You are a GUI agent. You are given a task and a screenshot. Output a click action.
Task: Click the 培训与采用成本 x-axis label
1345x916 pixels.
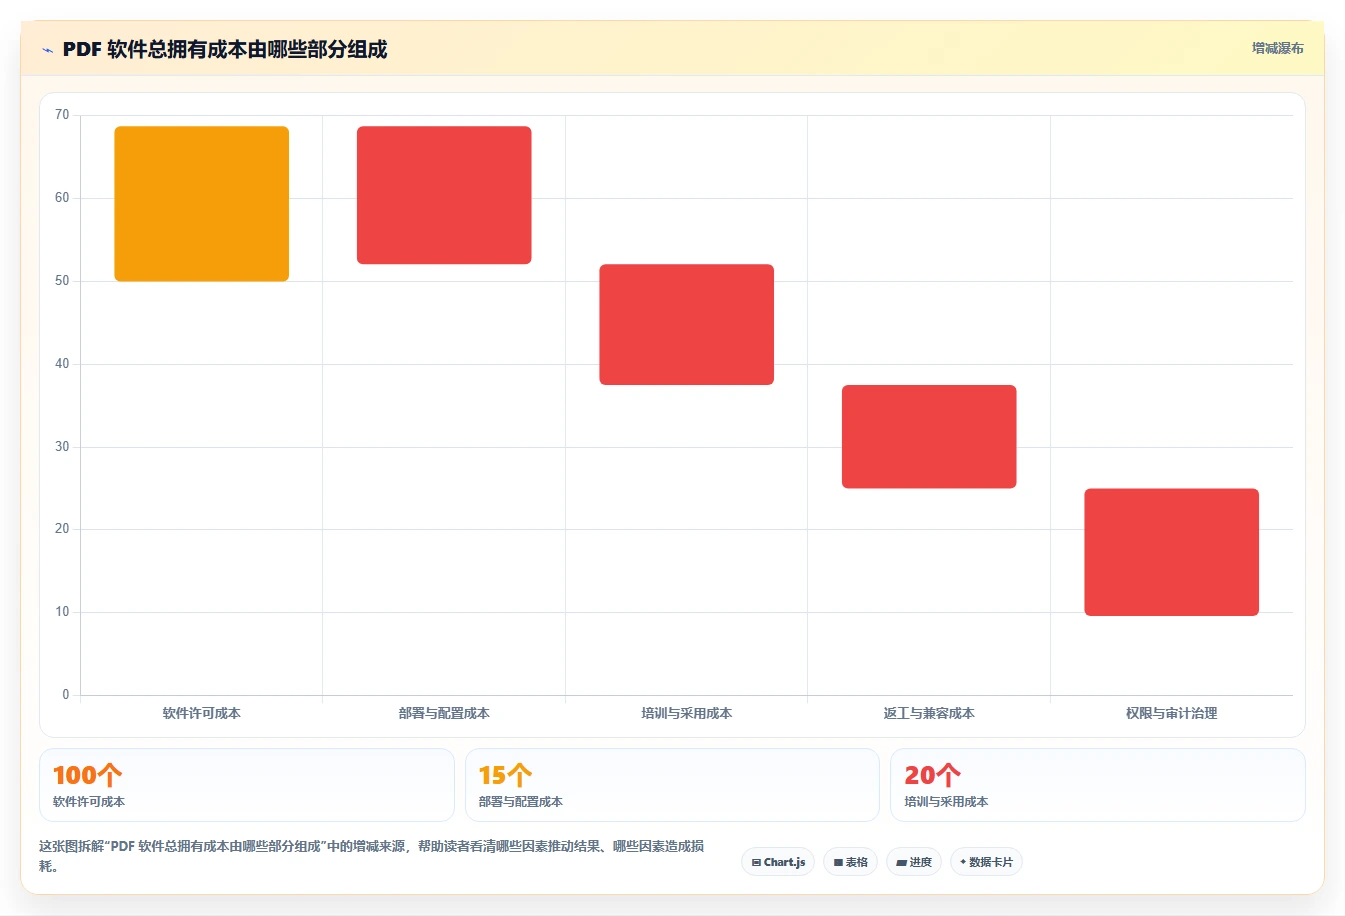point(687,713)
